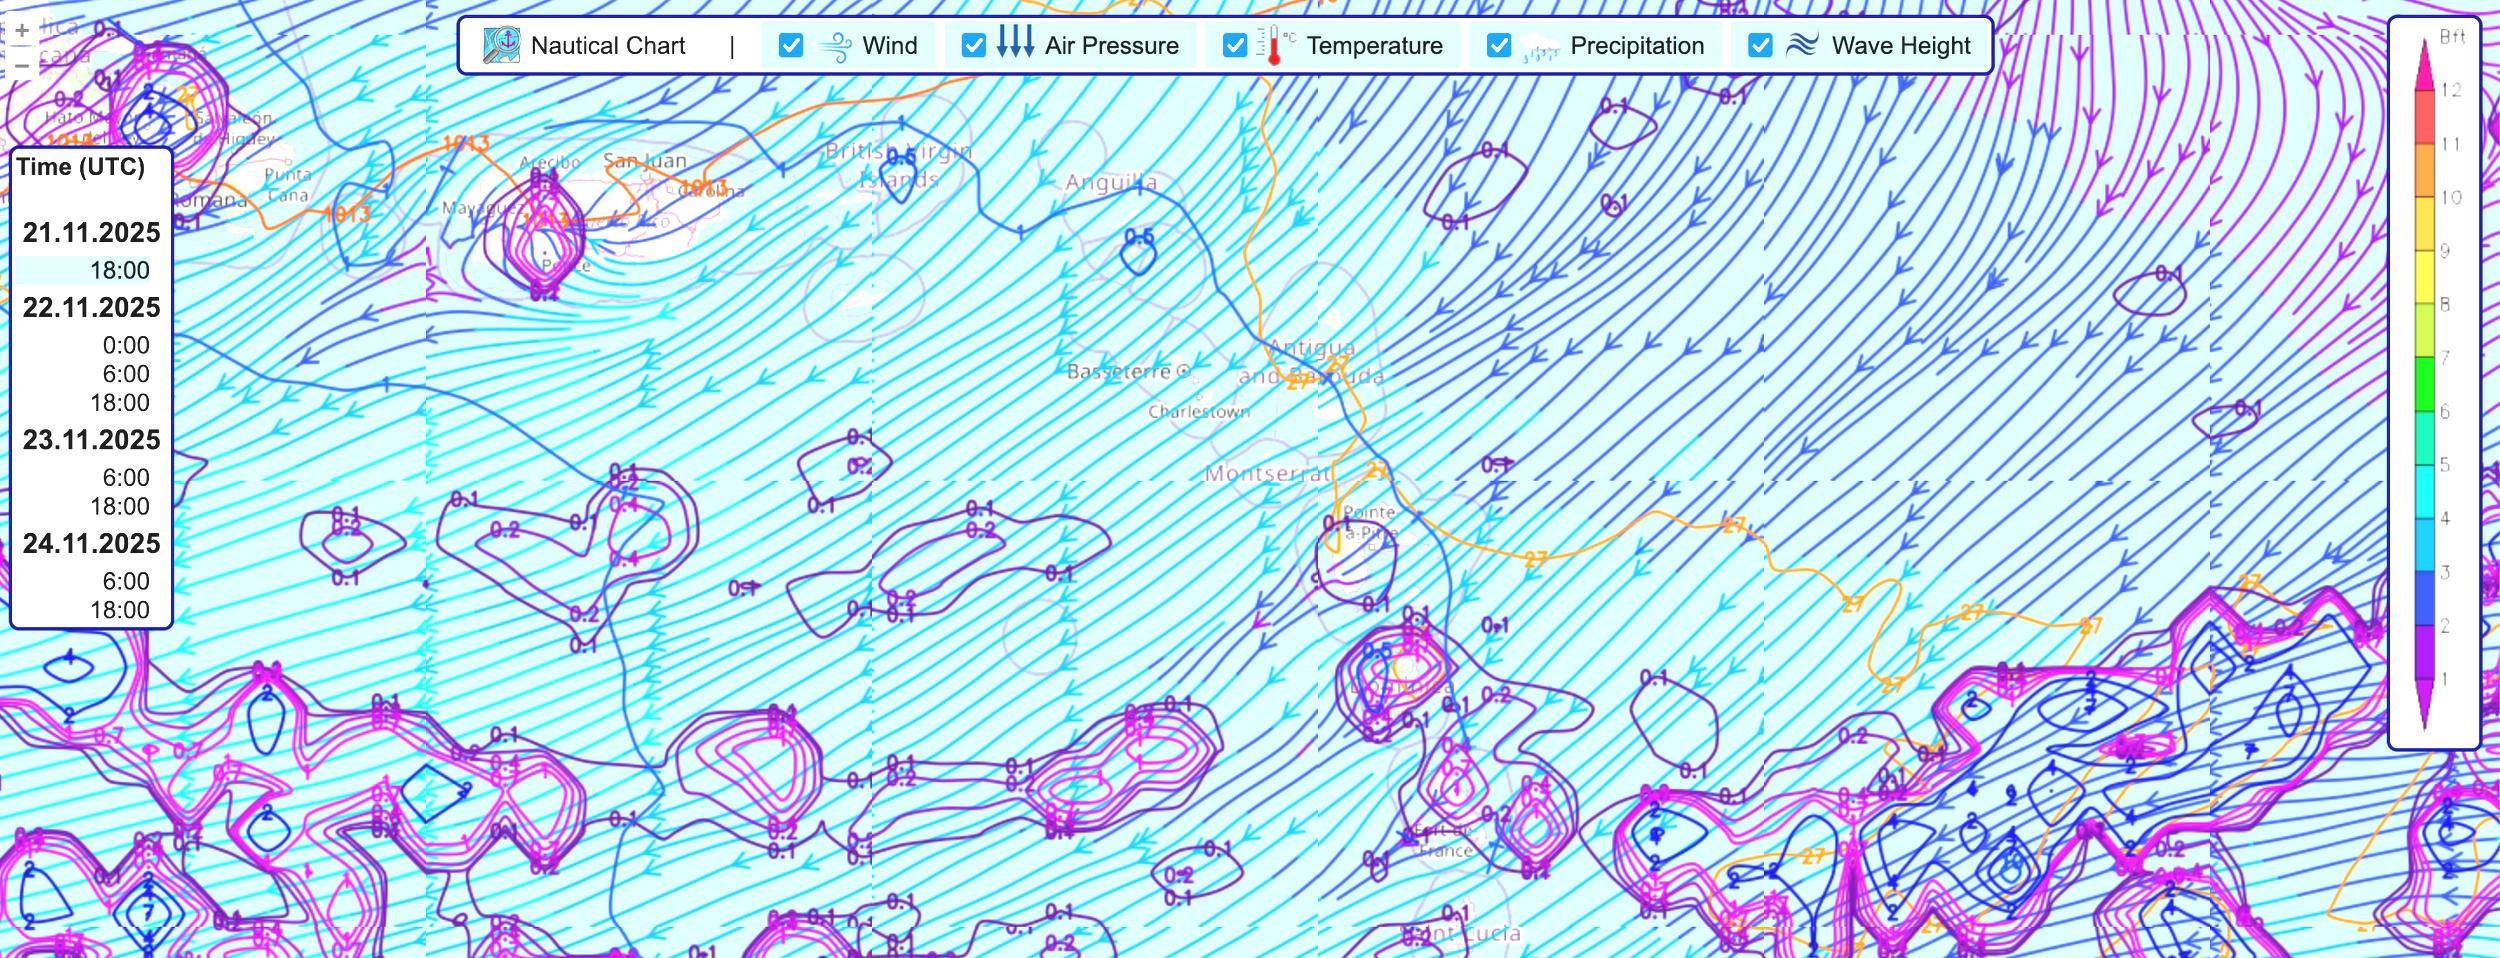The height and width of the screenshot is (958, 2500).
Task: Click the Air Pressure label
Action: [x=1112, y=46]
